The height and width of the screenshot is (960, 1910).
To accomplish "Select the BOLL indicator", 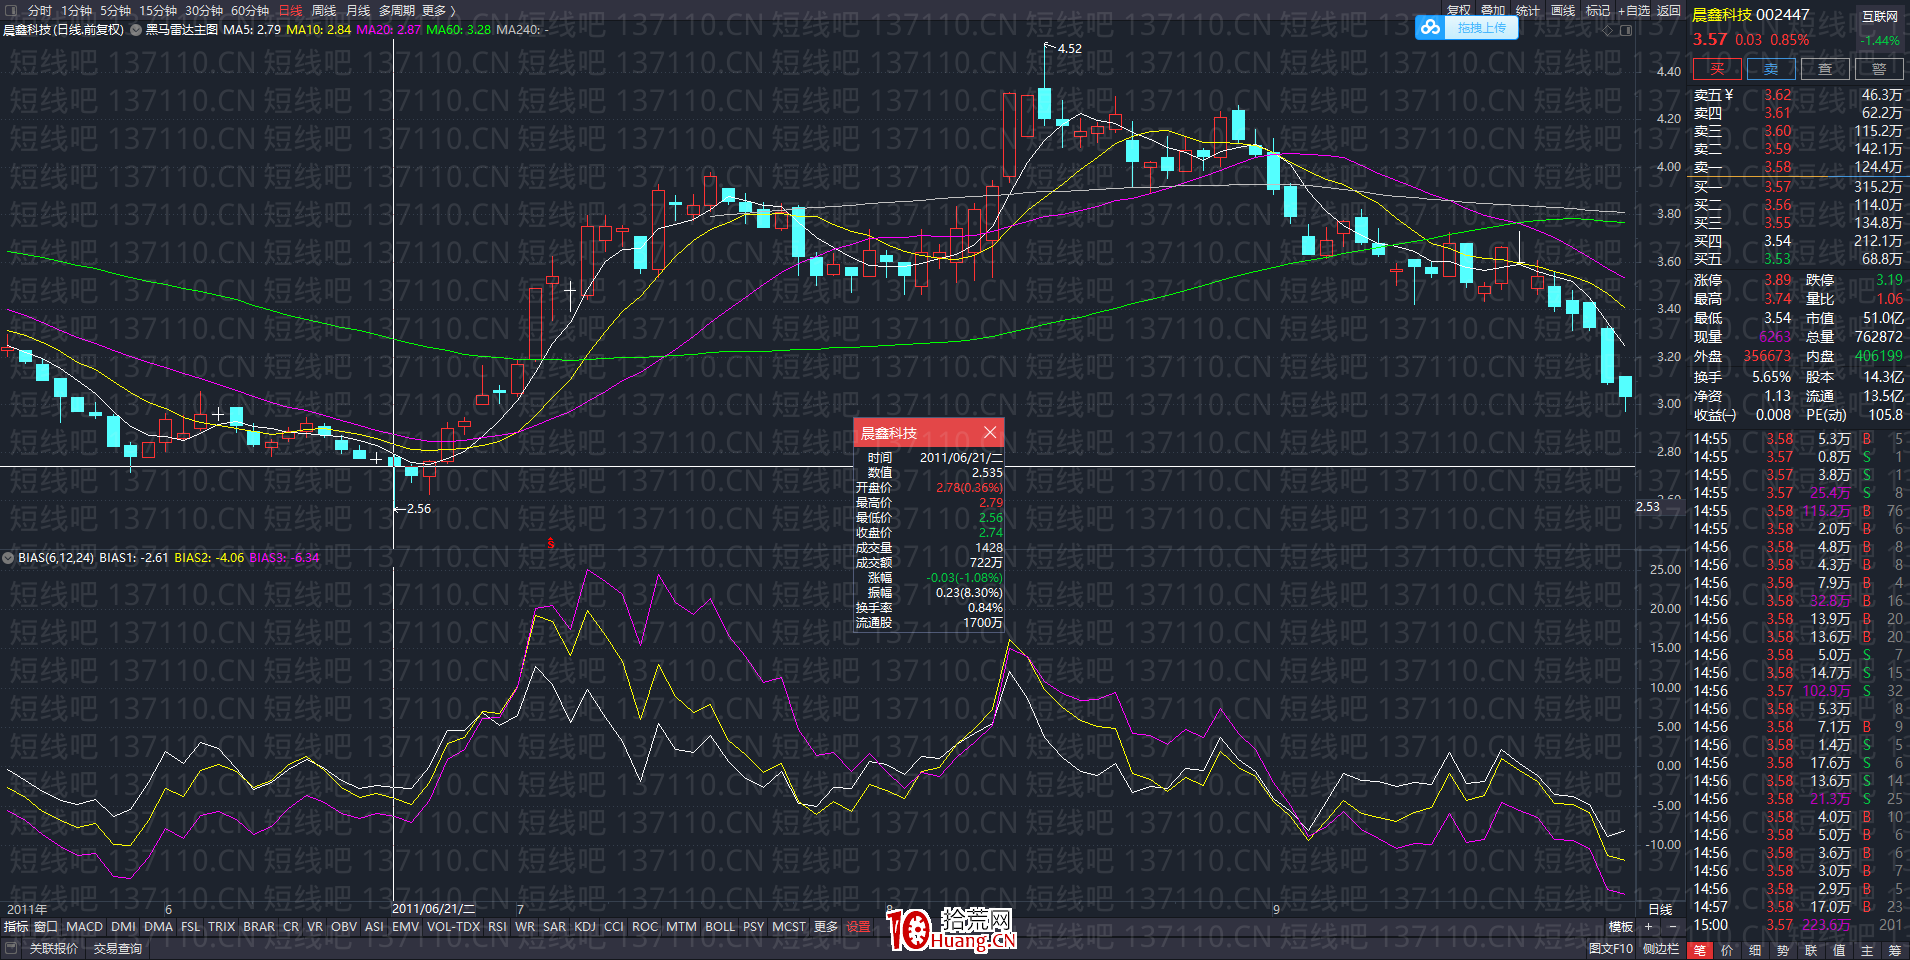I will [x=720, y=927].
